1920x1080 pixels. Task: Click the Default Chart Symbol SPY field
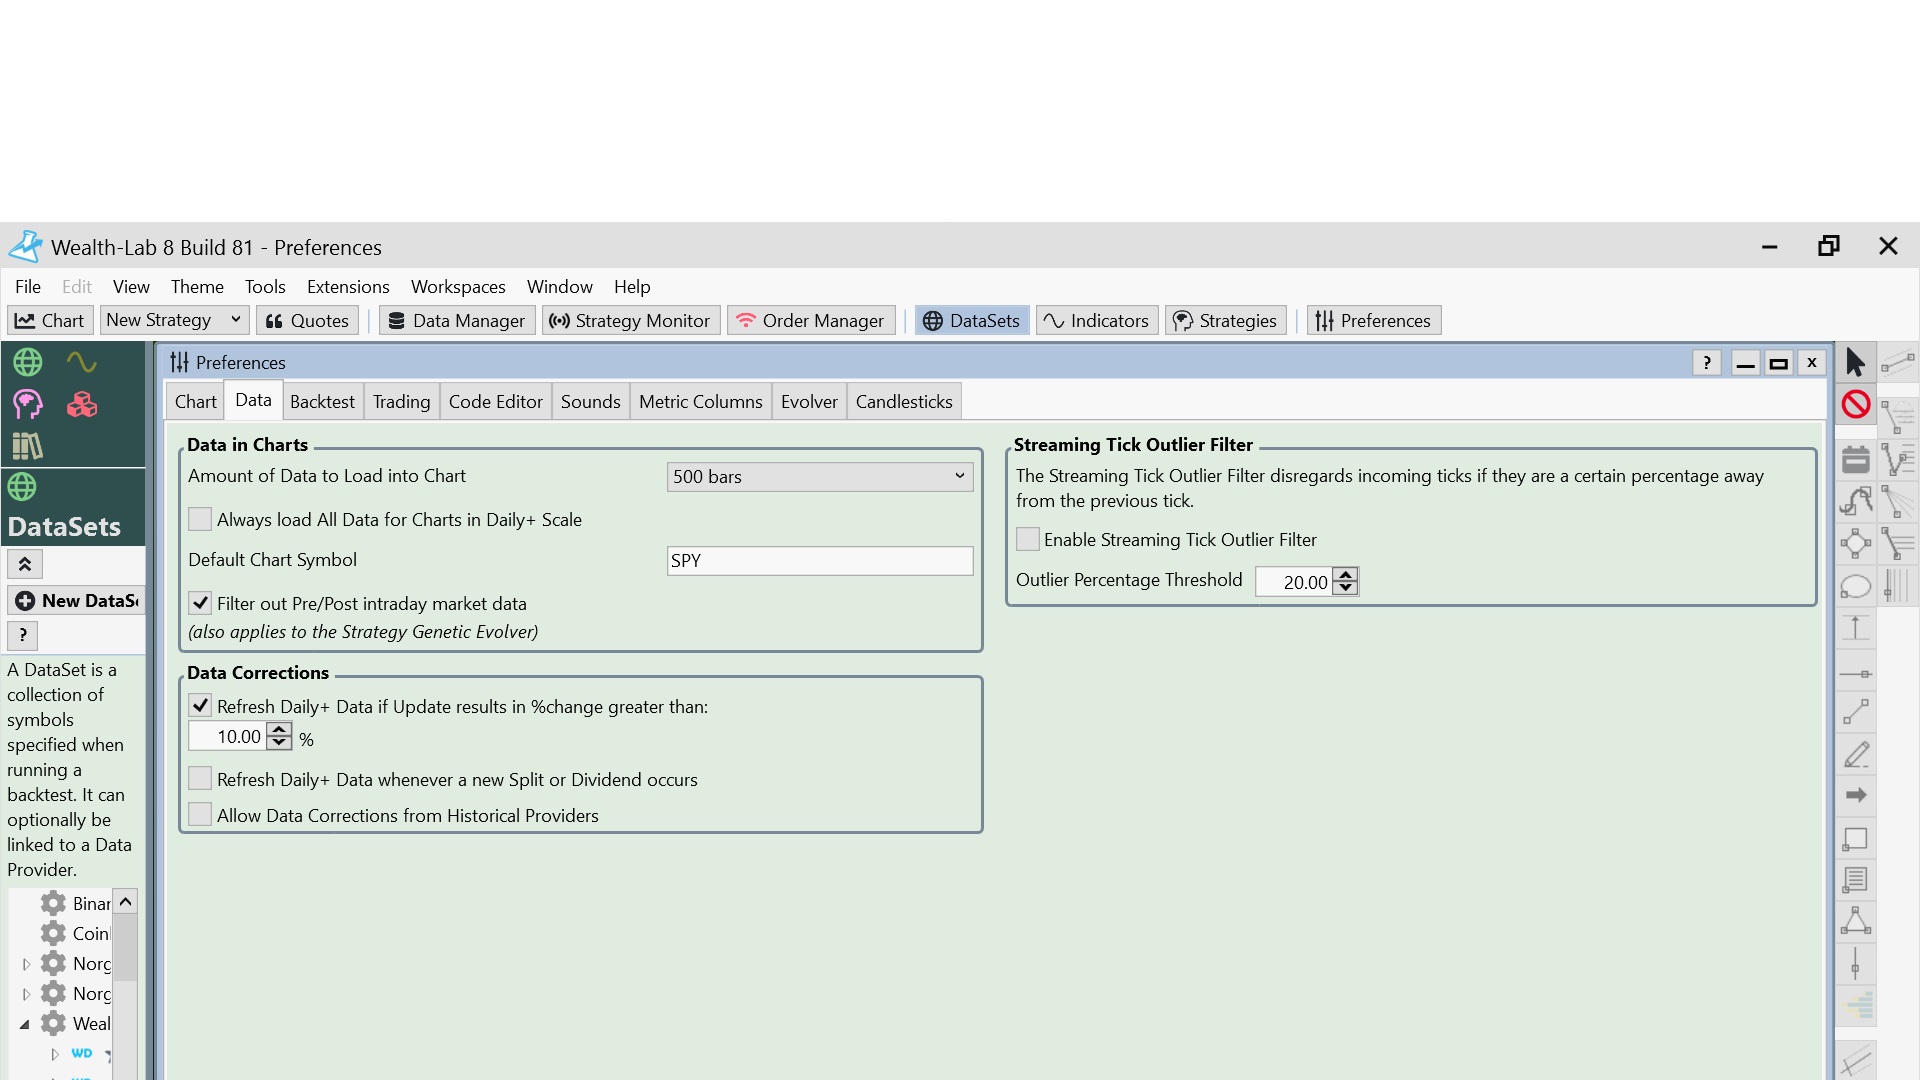[820, 561]
